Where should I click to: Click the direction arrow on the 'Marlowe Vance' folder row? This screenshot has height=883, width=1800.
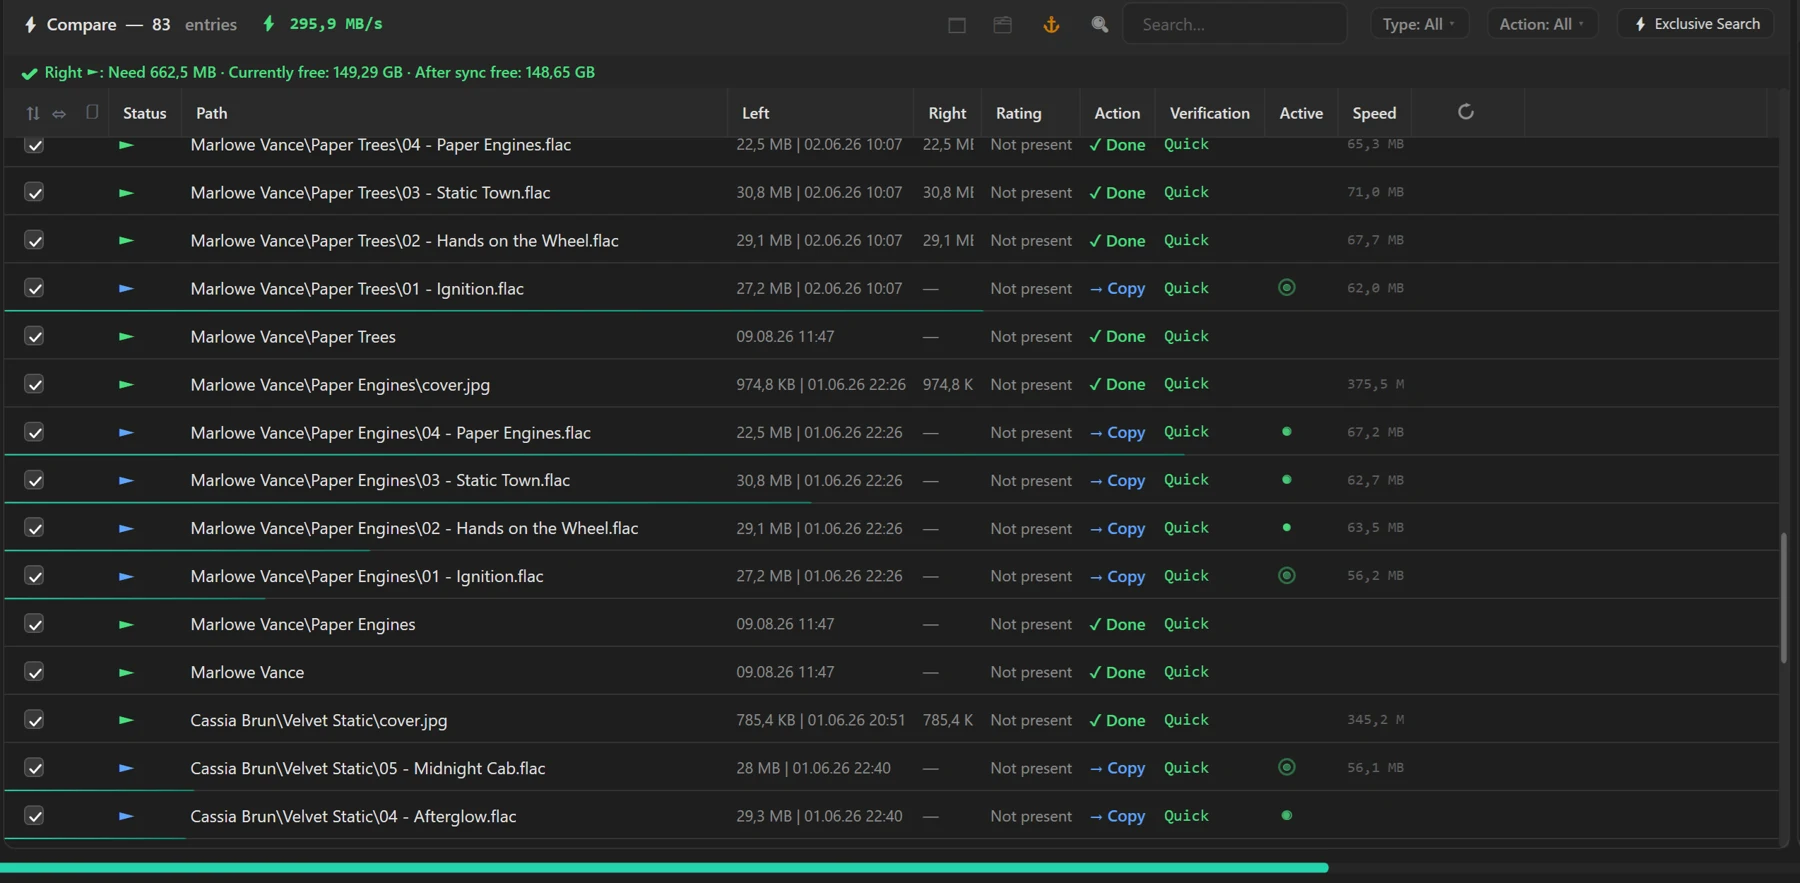pyautogui.click(x=126, y=673)
